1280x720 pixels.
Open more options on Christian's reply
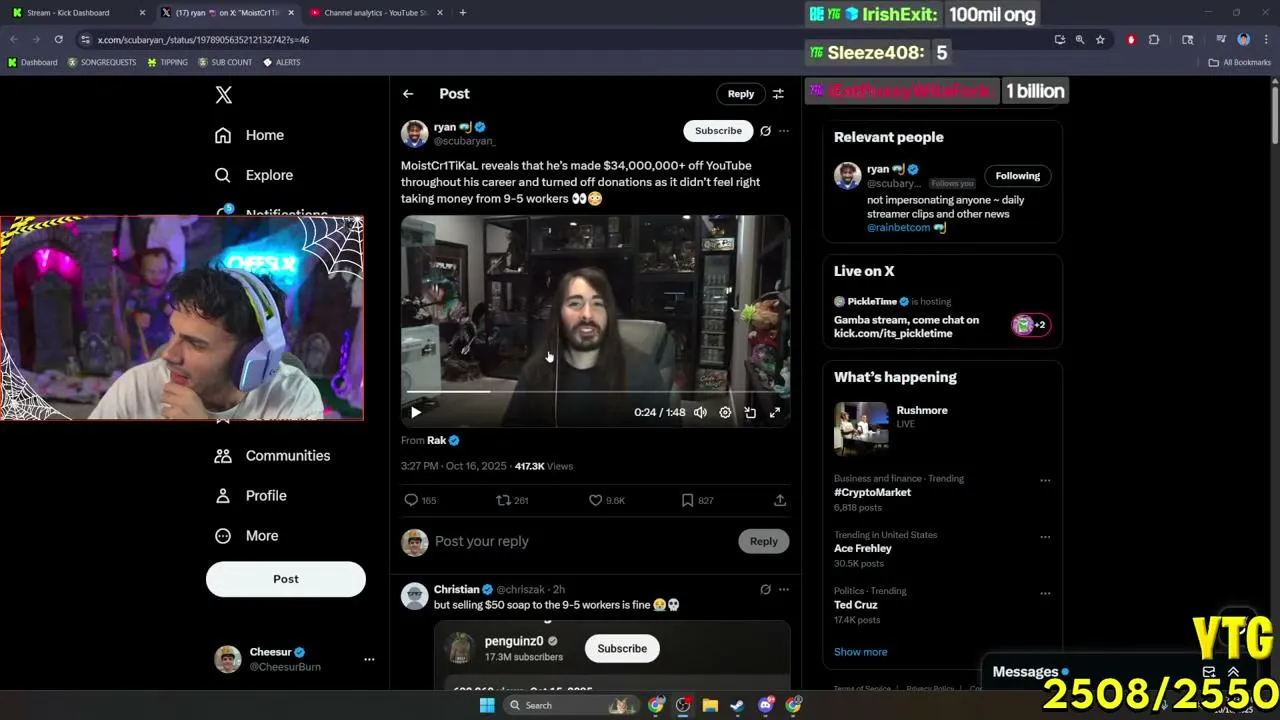click(784, 589)
